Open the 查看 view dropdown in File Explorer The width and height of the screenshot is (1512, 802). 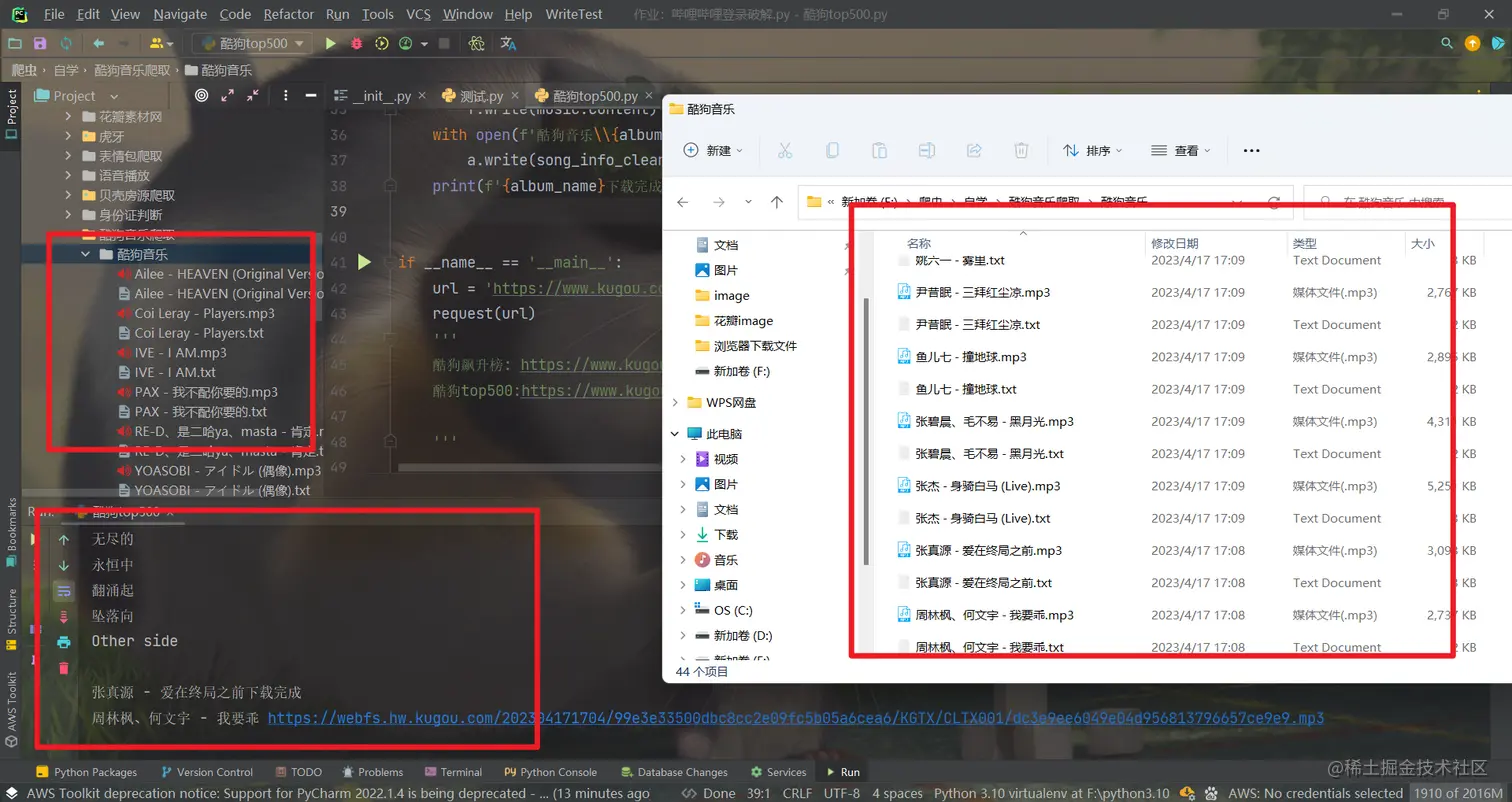click(1180, 150)
